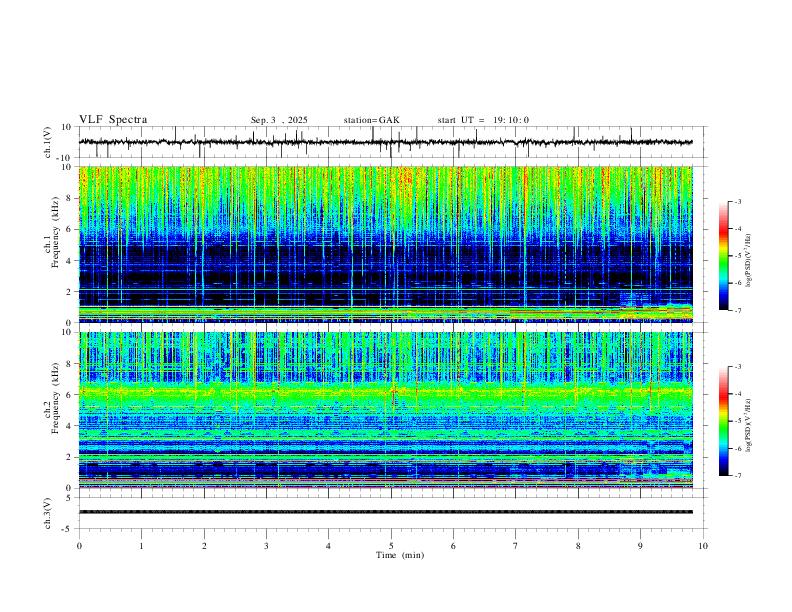Viewport: 792px width, 612px height.
Task: Click the log(PSD) label beside ch.1 colorbar
Action: pyautogui.click(x=749, y=261)
